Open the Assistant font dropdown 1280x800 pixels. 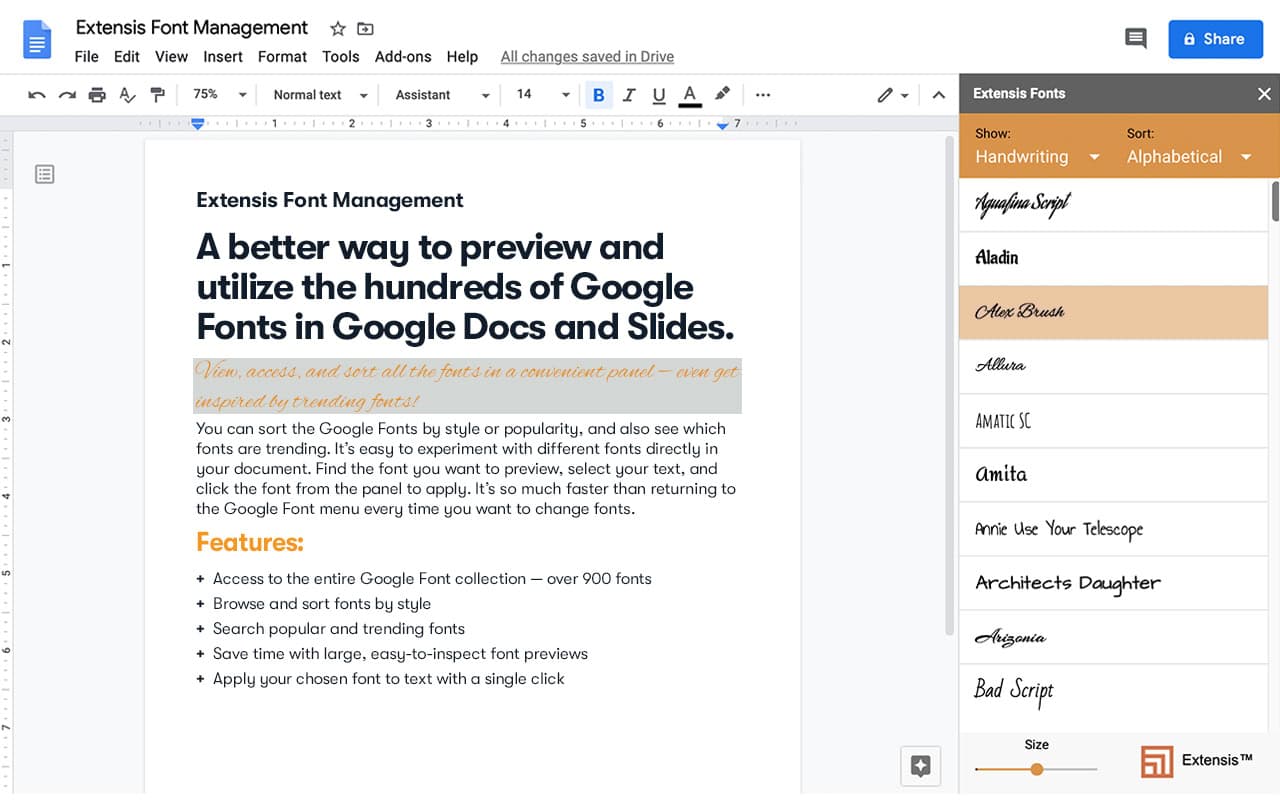[x=442, y=95]
